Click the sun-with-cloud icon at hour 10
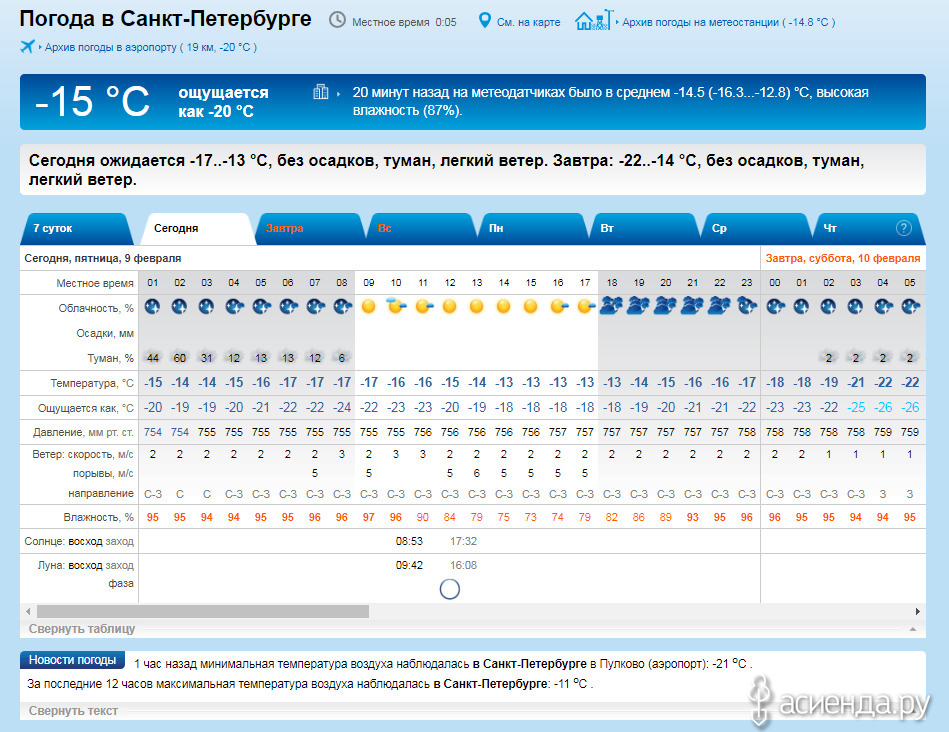The image size is (949, 732). [x=396, y=306]
